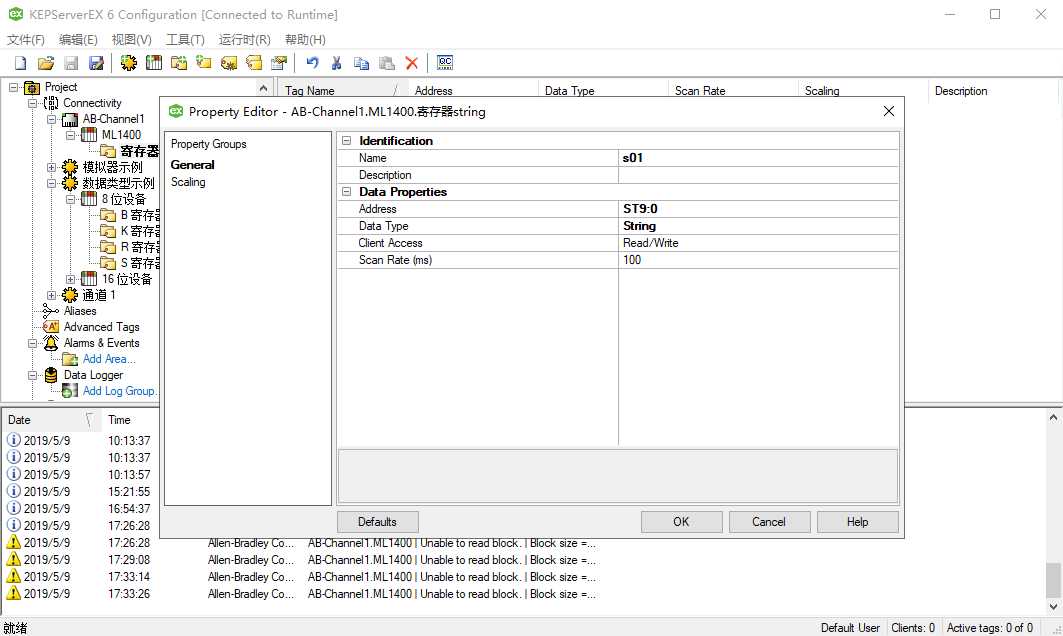Image resolution: width=1063 pixels, height=636 pixels.
Task: Collapse the Project root tree node
Action: pyautogui.click(x=13, y=87)
